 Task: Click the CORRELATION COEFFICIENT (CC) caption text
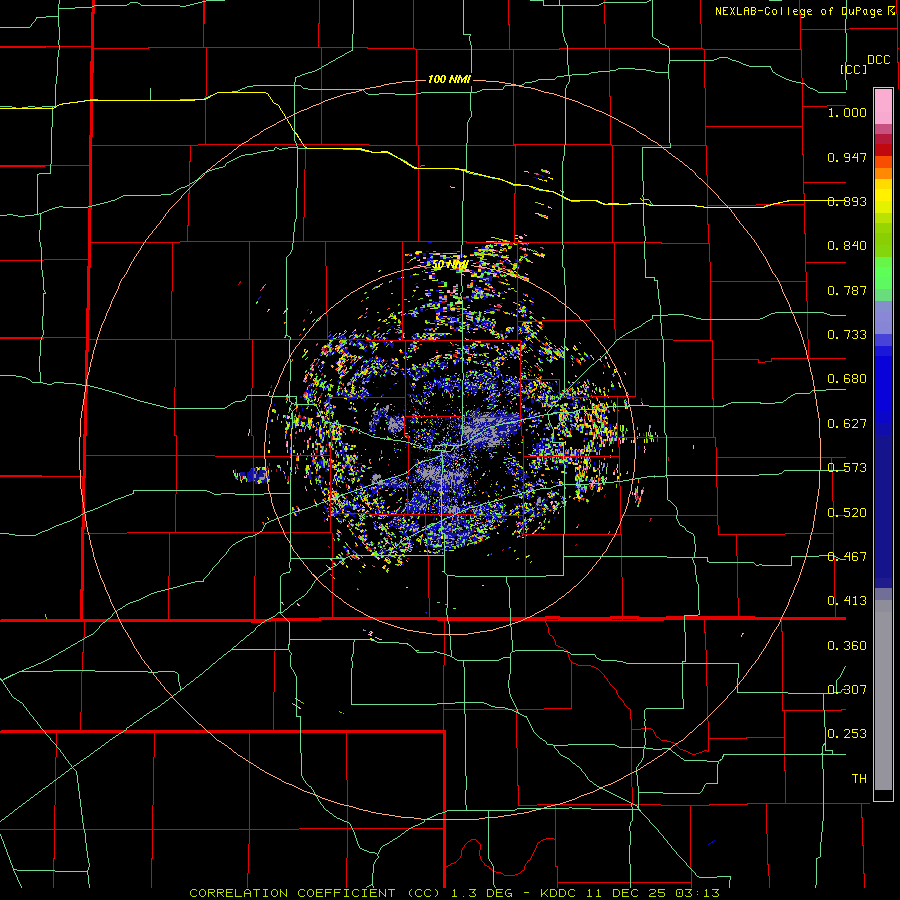point(315,893)
